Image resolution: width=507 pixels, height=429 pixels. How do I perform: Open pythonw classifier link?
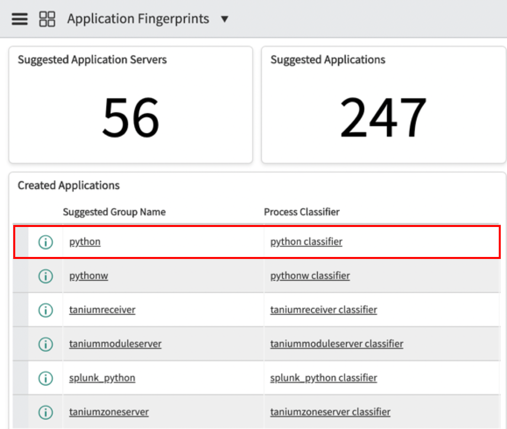point(310,276)
